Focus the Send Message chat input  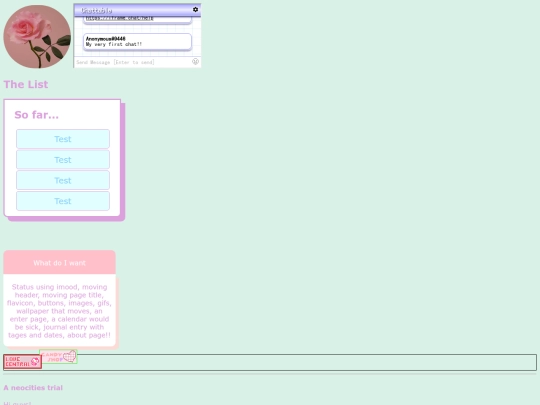click(x=133, y=62)
